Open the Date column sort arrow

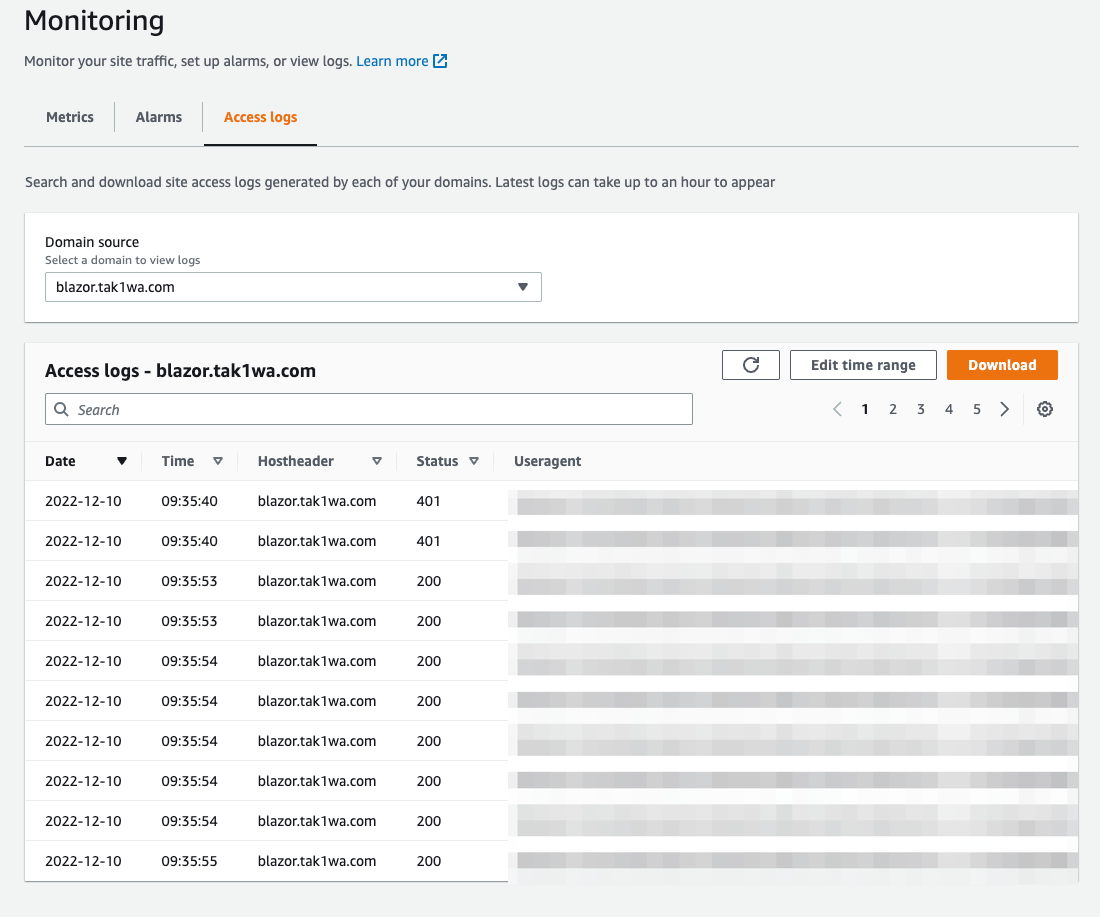coord(121,461)
